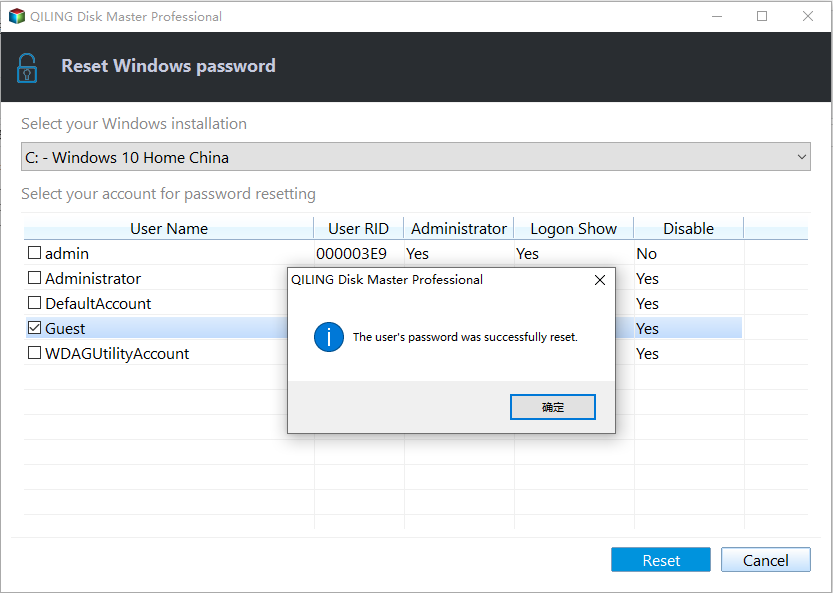Click the main window title bar text

click(x=126, y=16)
